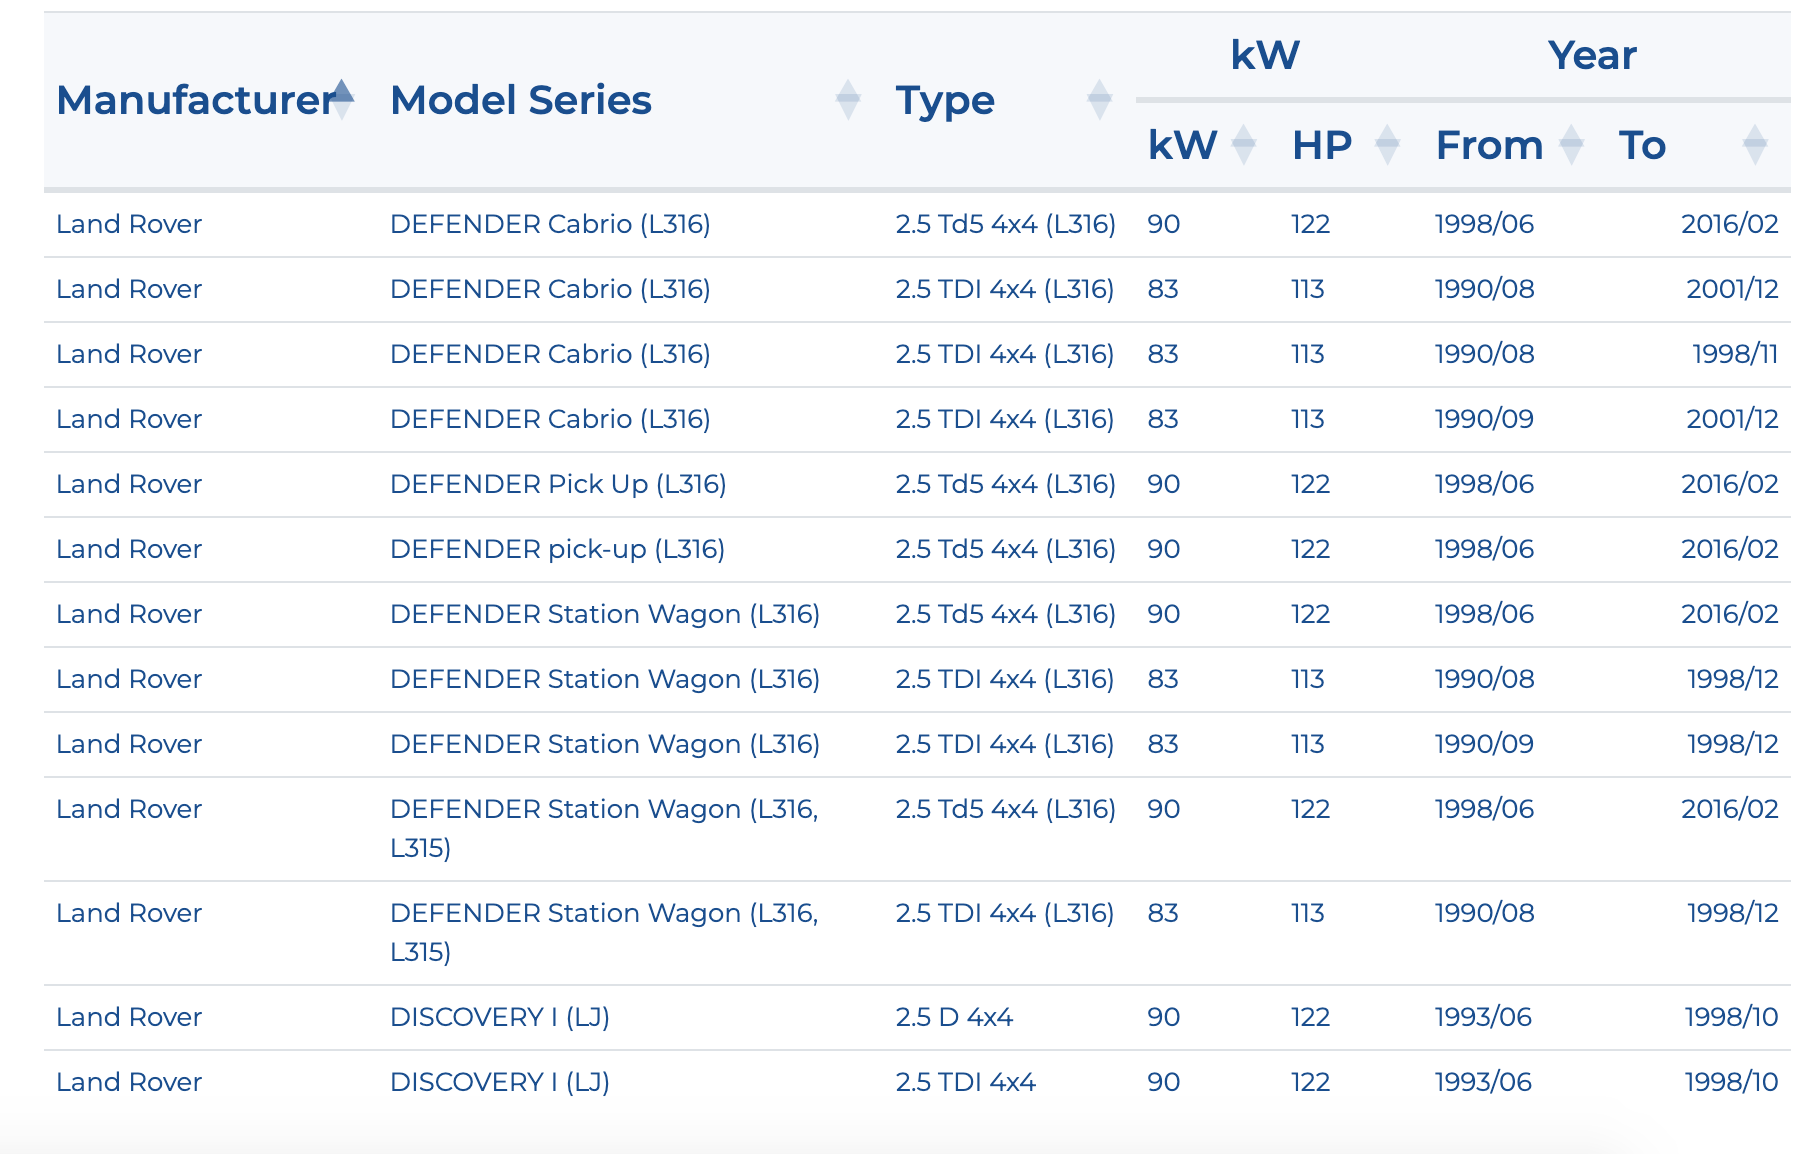Select DEFENDER Pick Up (L316) model cell
Image resolution: width=1812 pixels, height=1154 pixels.
pyautogui.click(x=558, y=484)
